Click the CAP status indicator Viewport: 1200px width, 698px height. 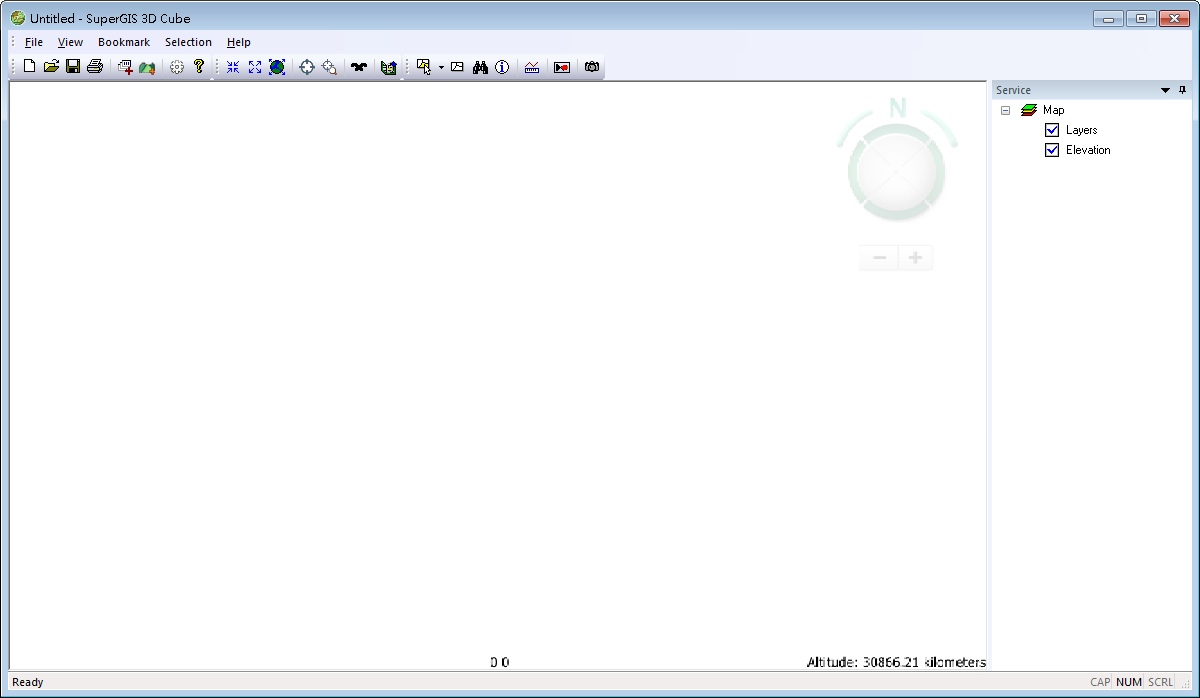click(1100, 682)
